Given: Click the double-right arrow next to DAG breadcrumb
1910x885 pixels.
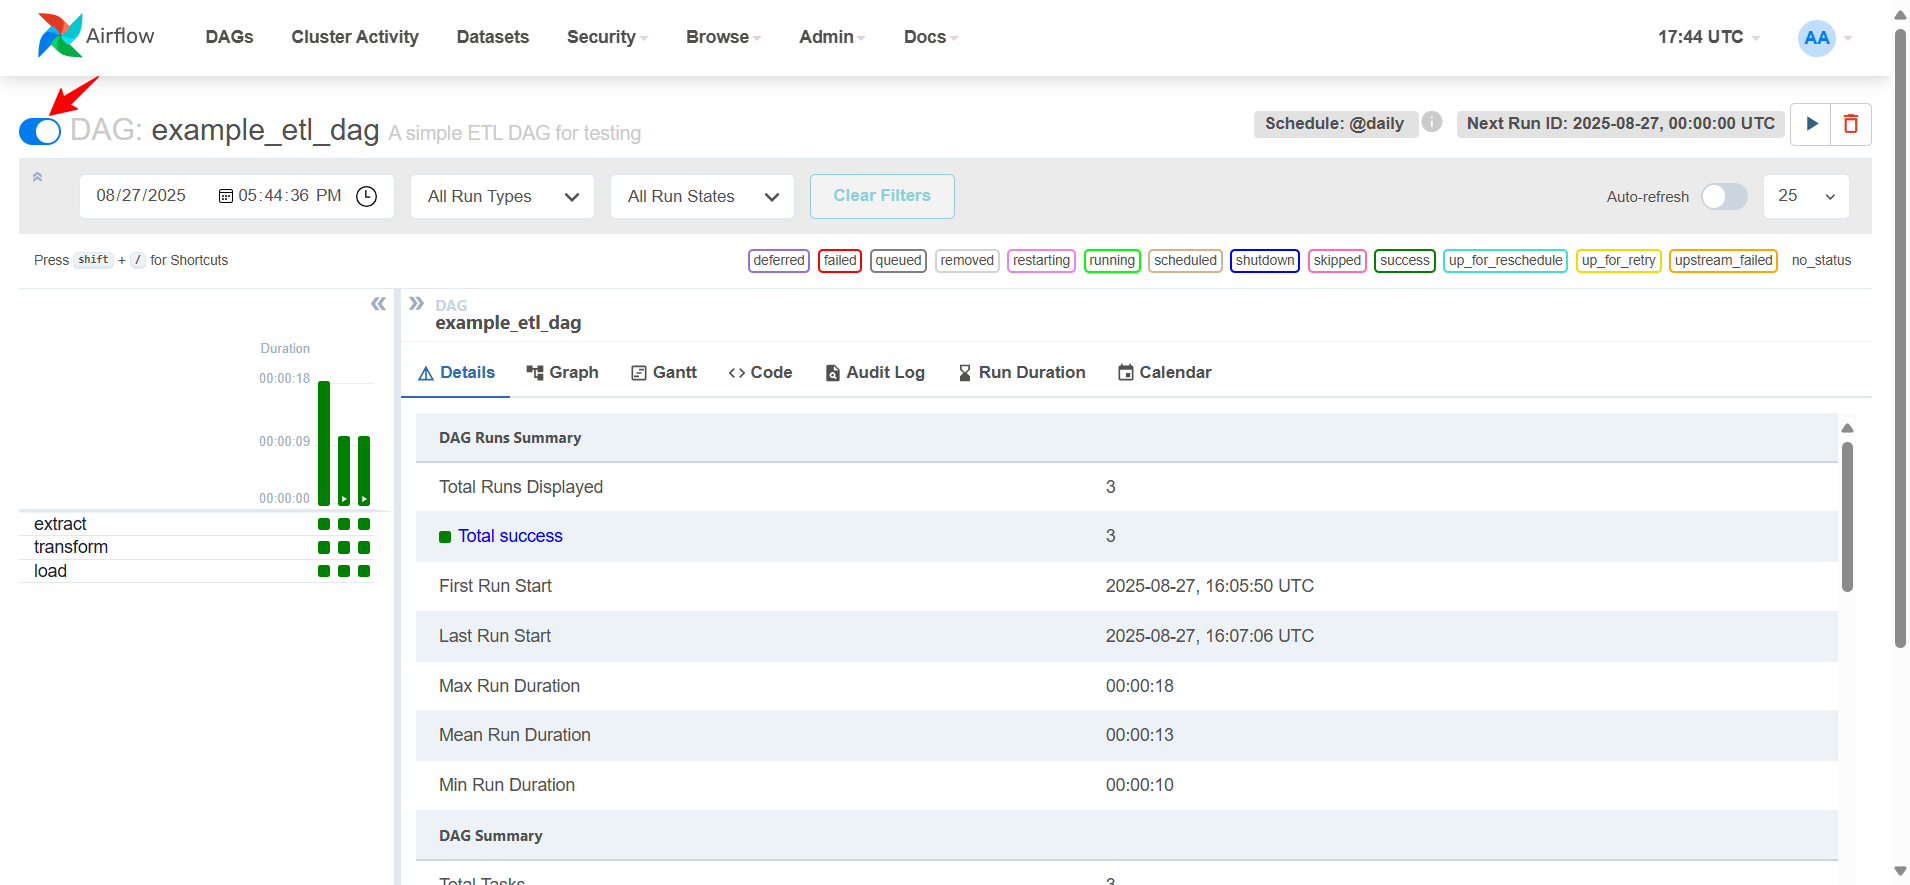Looking at the screenshot, I should click(x=416, y=303).
